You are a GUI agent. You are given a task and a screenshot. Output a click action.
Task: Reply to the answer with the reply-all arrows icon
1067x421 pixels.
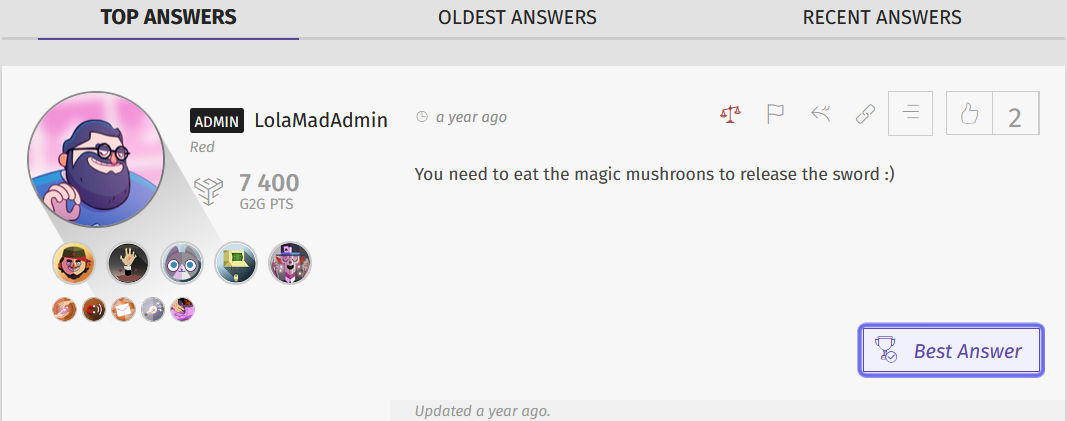pyautogui.click(x=821, y=114)
